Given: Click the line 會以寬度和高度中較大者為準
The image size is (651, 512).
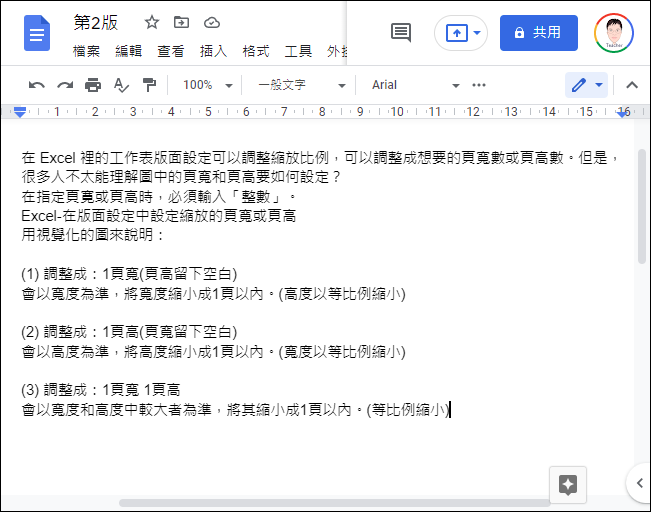Looking at the screenshot, I should pos(236,410).
